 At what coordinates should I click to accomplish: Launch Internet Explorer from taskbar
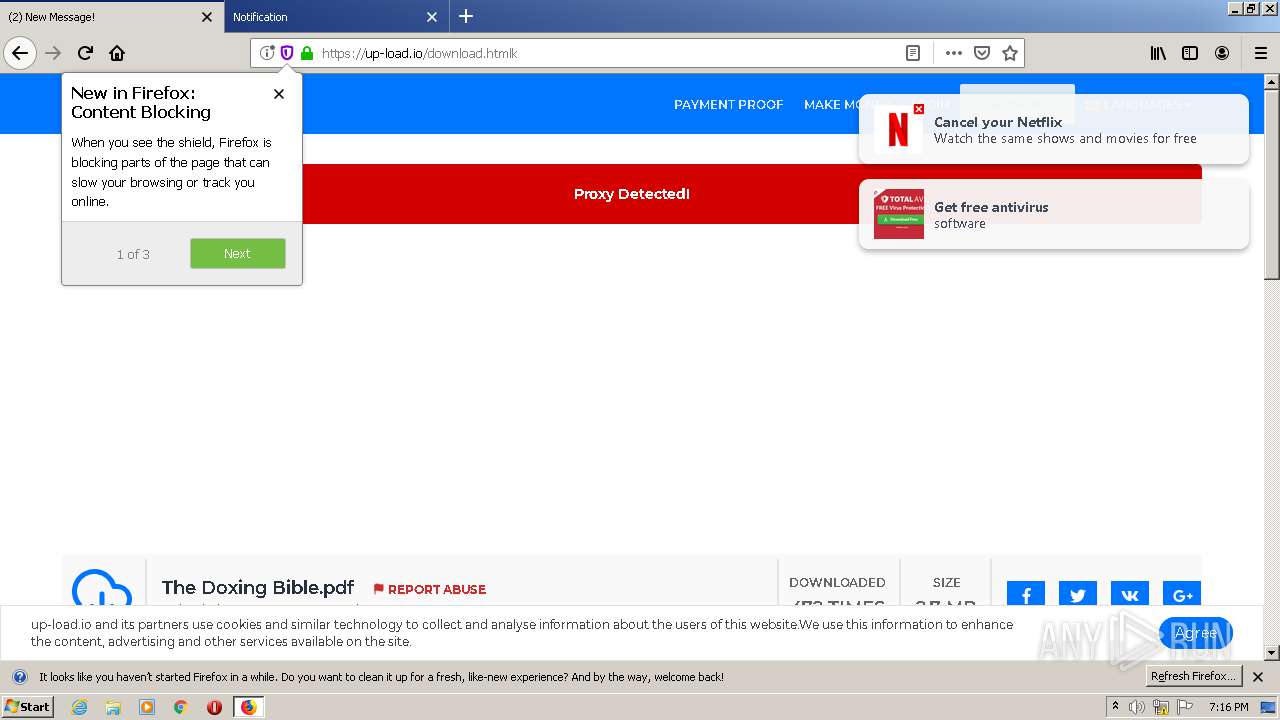pos(79,707)
